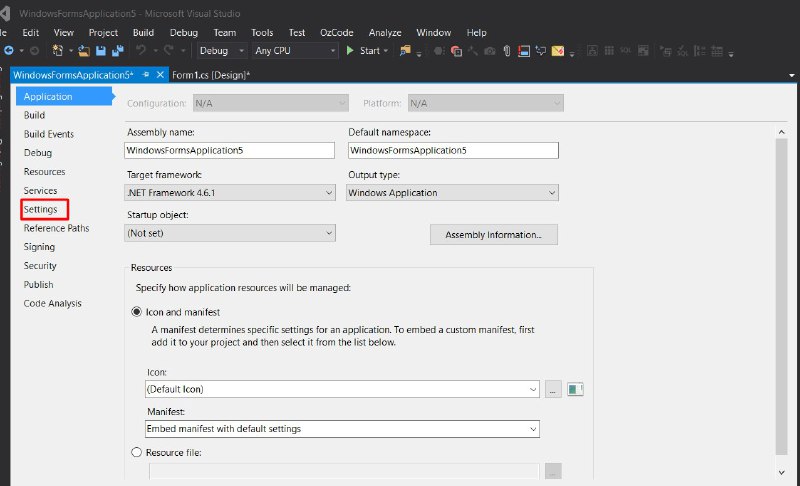800x486 pixels.
Task: Close the WindowsFormsApplication5 properties tab
Action: [x=160, y=74]
